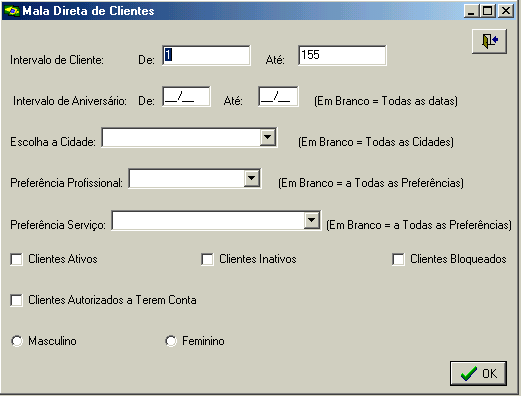Toggle the Clientes Inativos checkbox
Image resolution: width=521 pixels, height=396 pixels.
207,259
